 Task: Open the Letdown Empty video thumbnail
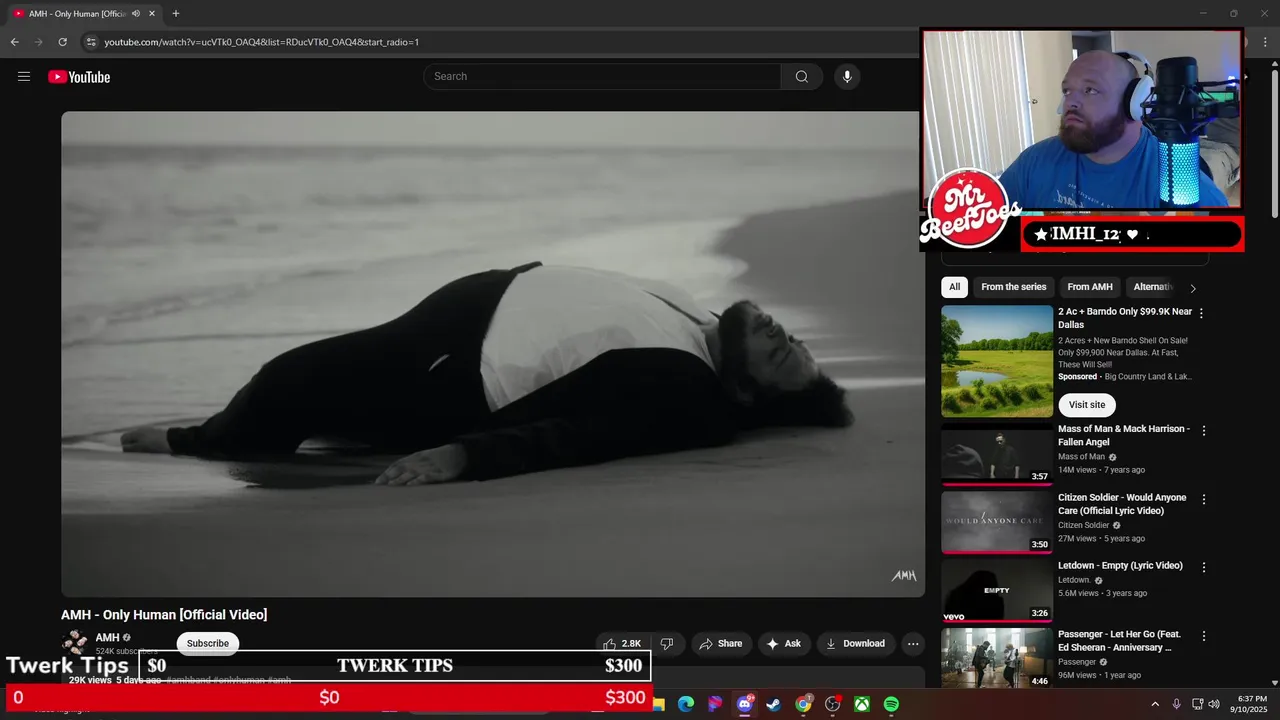coord(997,590)
